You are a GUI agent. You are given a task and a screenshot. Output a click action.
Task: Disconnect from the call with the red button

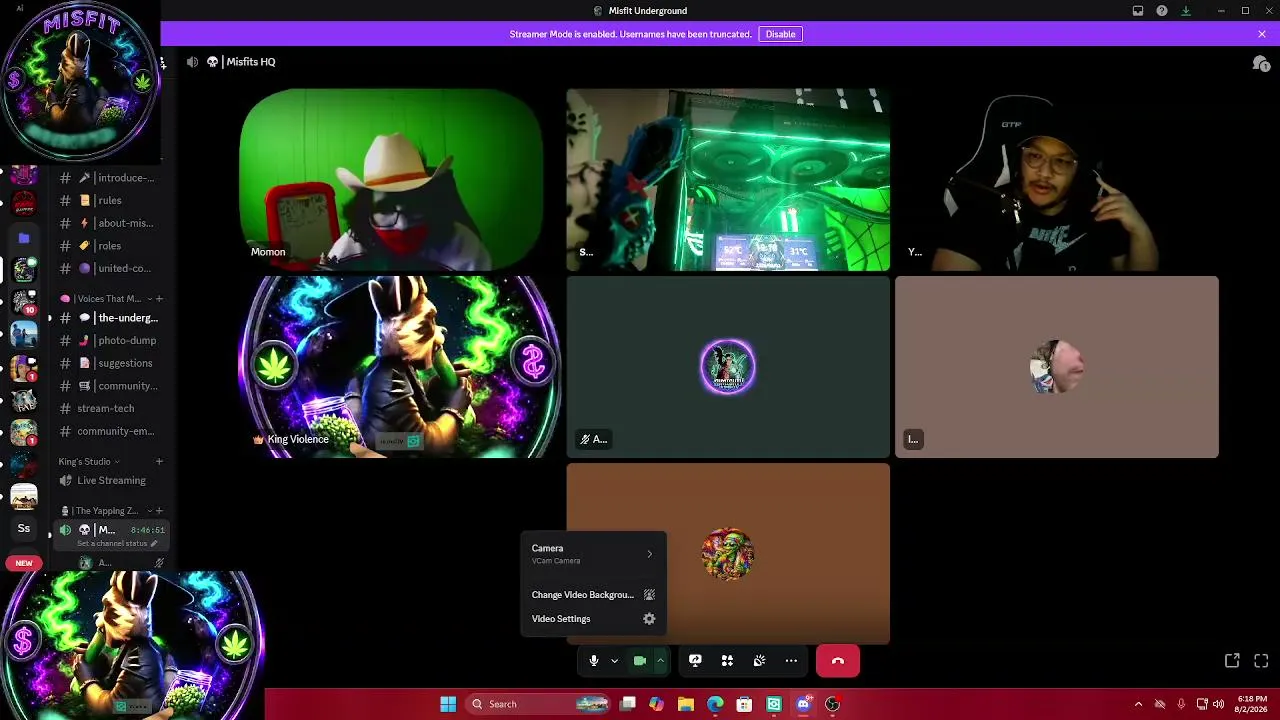click(x=838, y=661)
